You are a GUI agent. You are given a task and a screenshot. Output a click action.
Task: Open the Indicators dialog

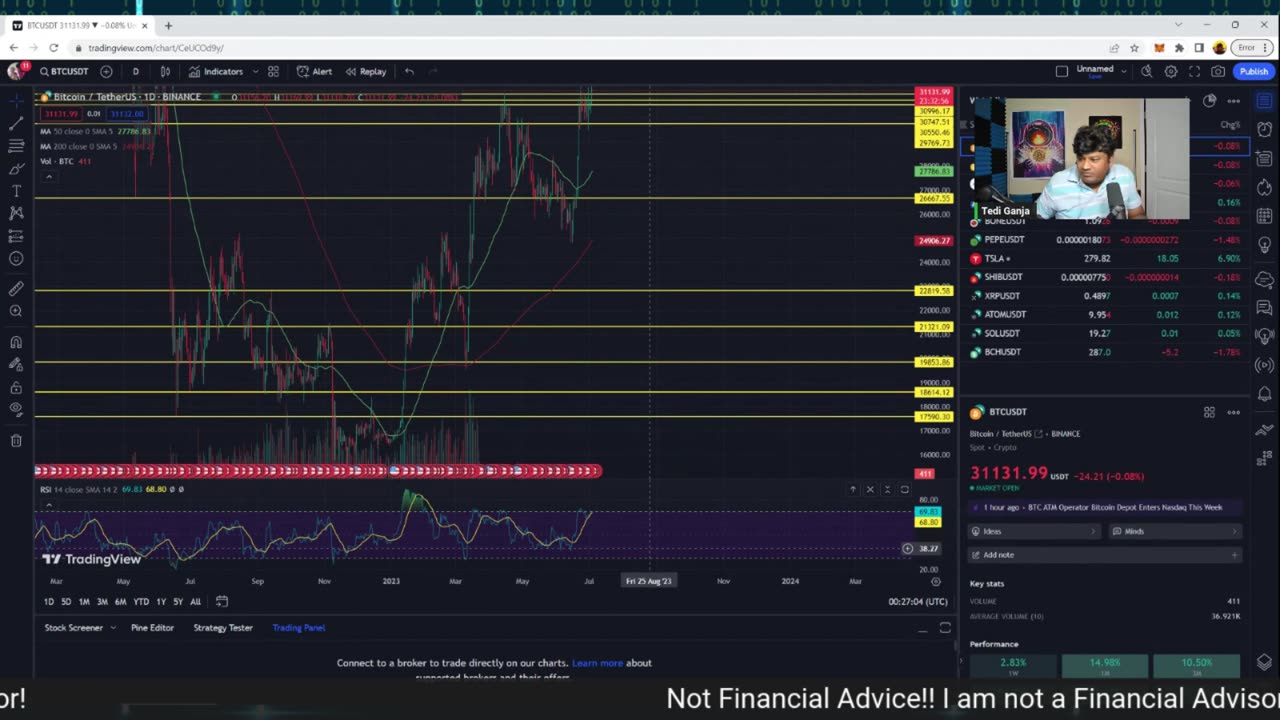(x=216, y=71)
